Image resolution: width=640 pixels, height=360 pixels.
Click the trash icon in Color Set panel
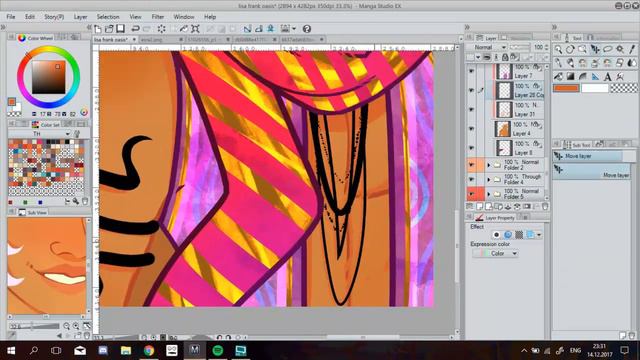click(x=85, y=201)
